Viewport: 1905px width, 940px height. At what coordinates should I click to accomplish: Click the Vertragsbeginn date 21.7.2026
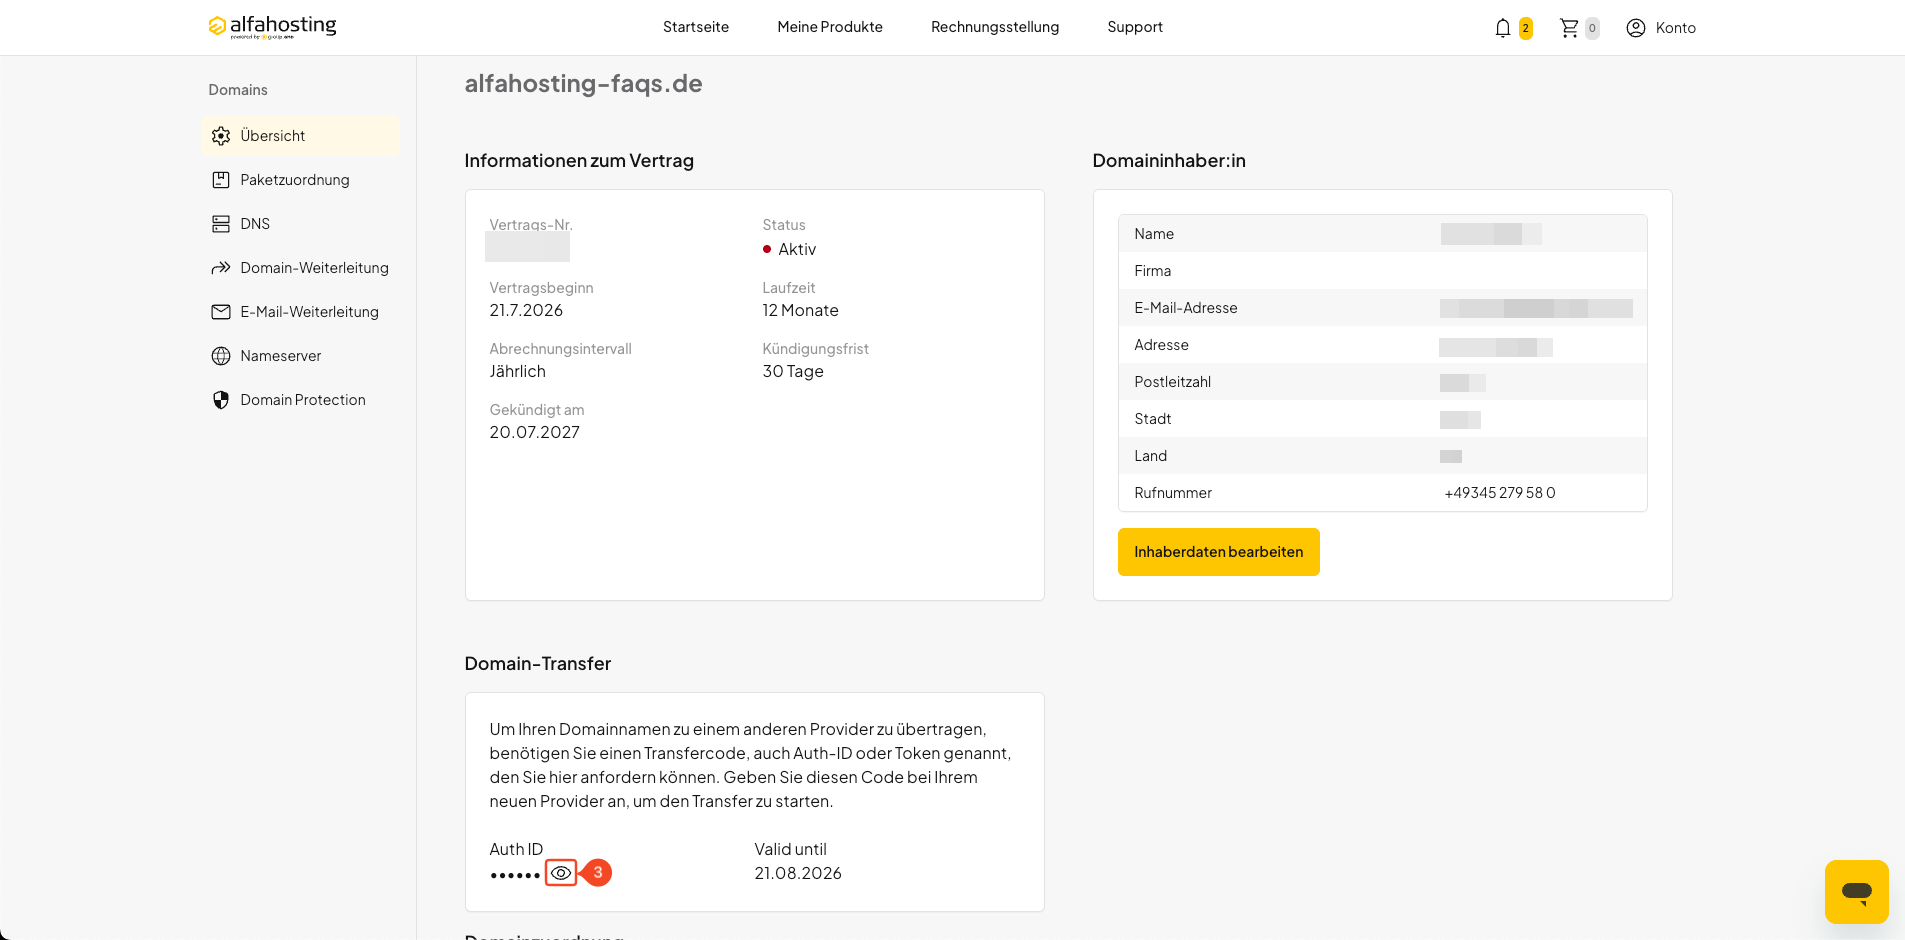(526, 310)
